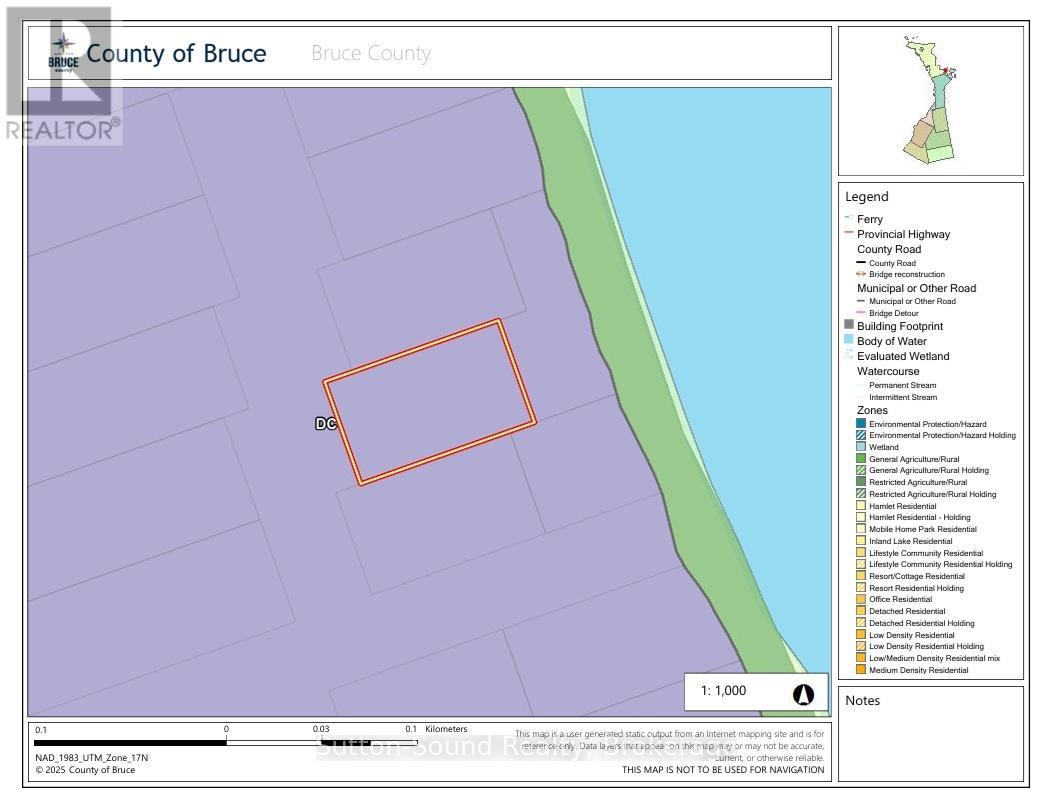Click the Ferry legend symbol
The image size is (1052, 811).
pyautogui.click(x=849, y=219)
